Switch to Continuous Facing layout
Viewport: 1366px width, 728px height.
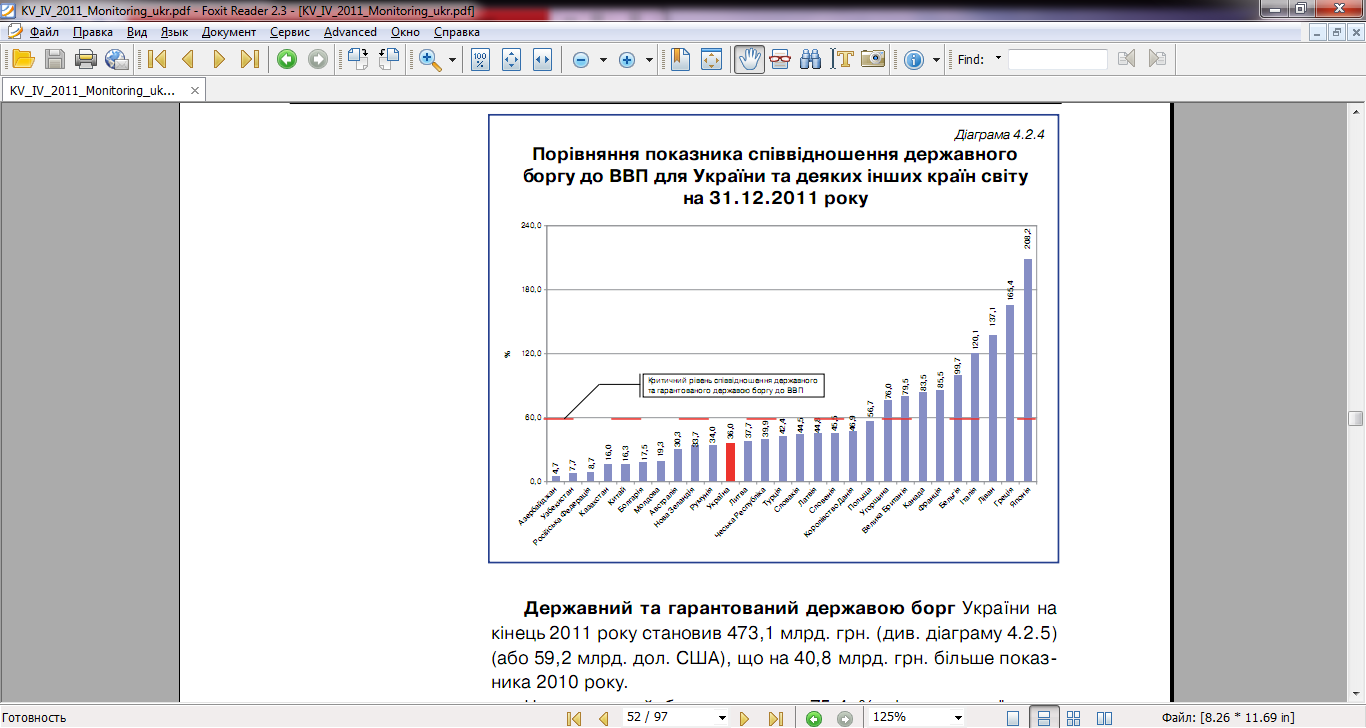click(x=1074, y=717)
